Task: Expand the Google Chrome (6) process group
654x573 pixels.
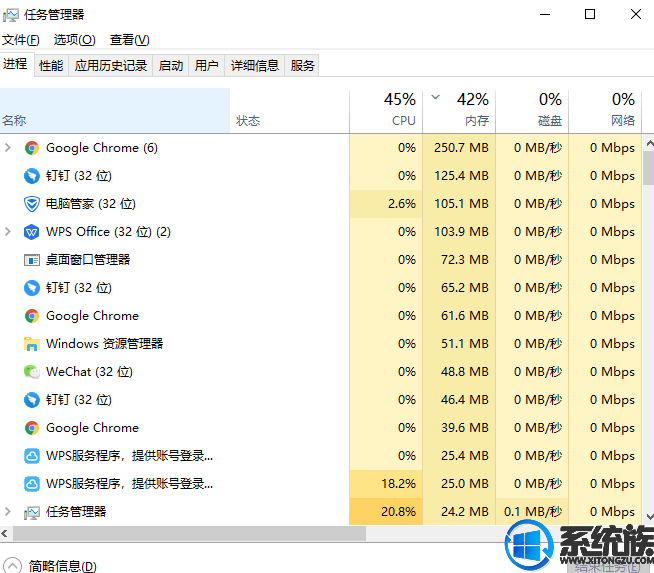Action: point(8,148)
